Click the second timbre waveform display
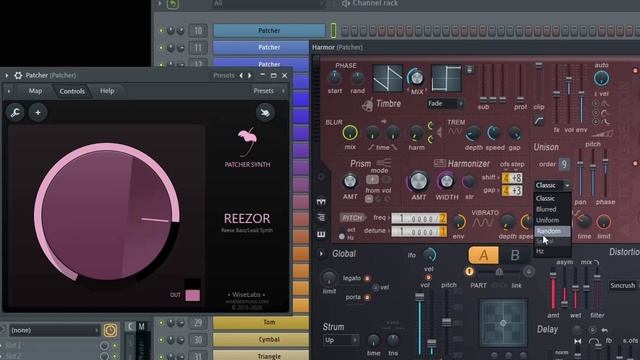The image size is (640, 360). point(447,78)
